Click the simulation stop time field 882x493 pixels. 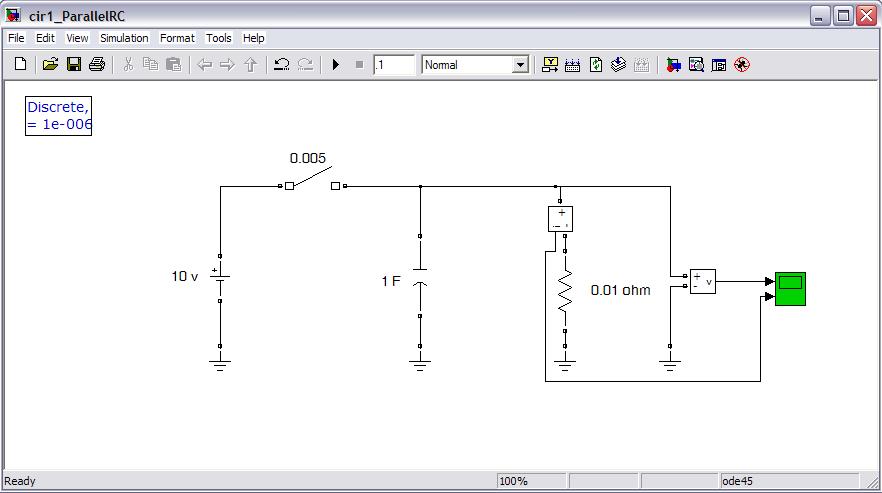pyautogui.click(x=394, y=65)
